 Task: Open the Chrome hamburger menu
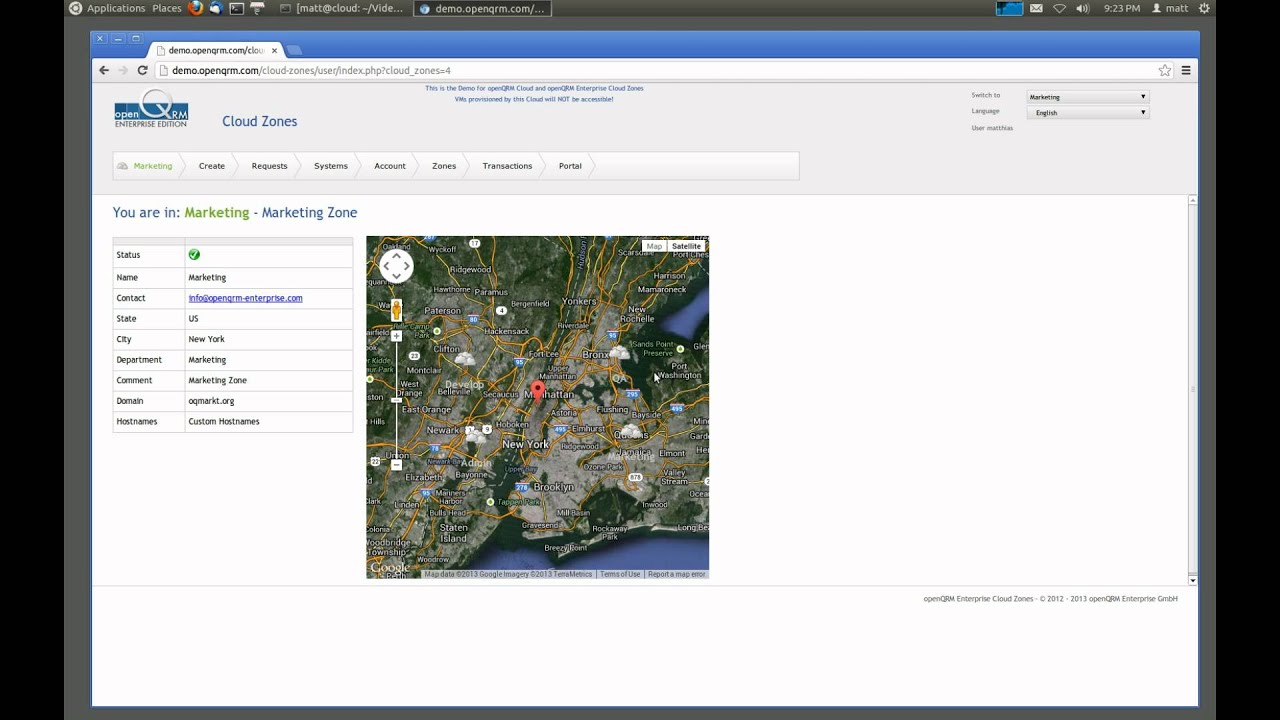click(x=1186, y=70)
